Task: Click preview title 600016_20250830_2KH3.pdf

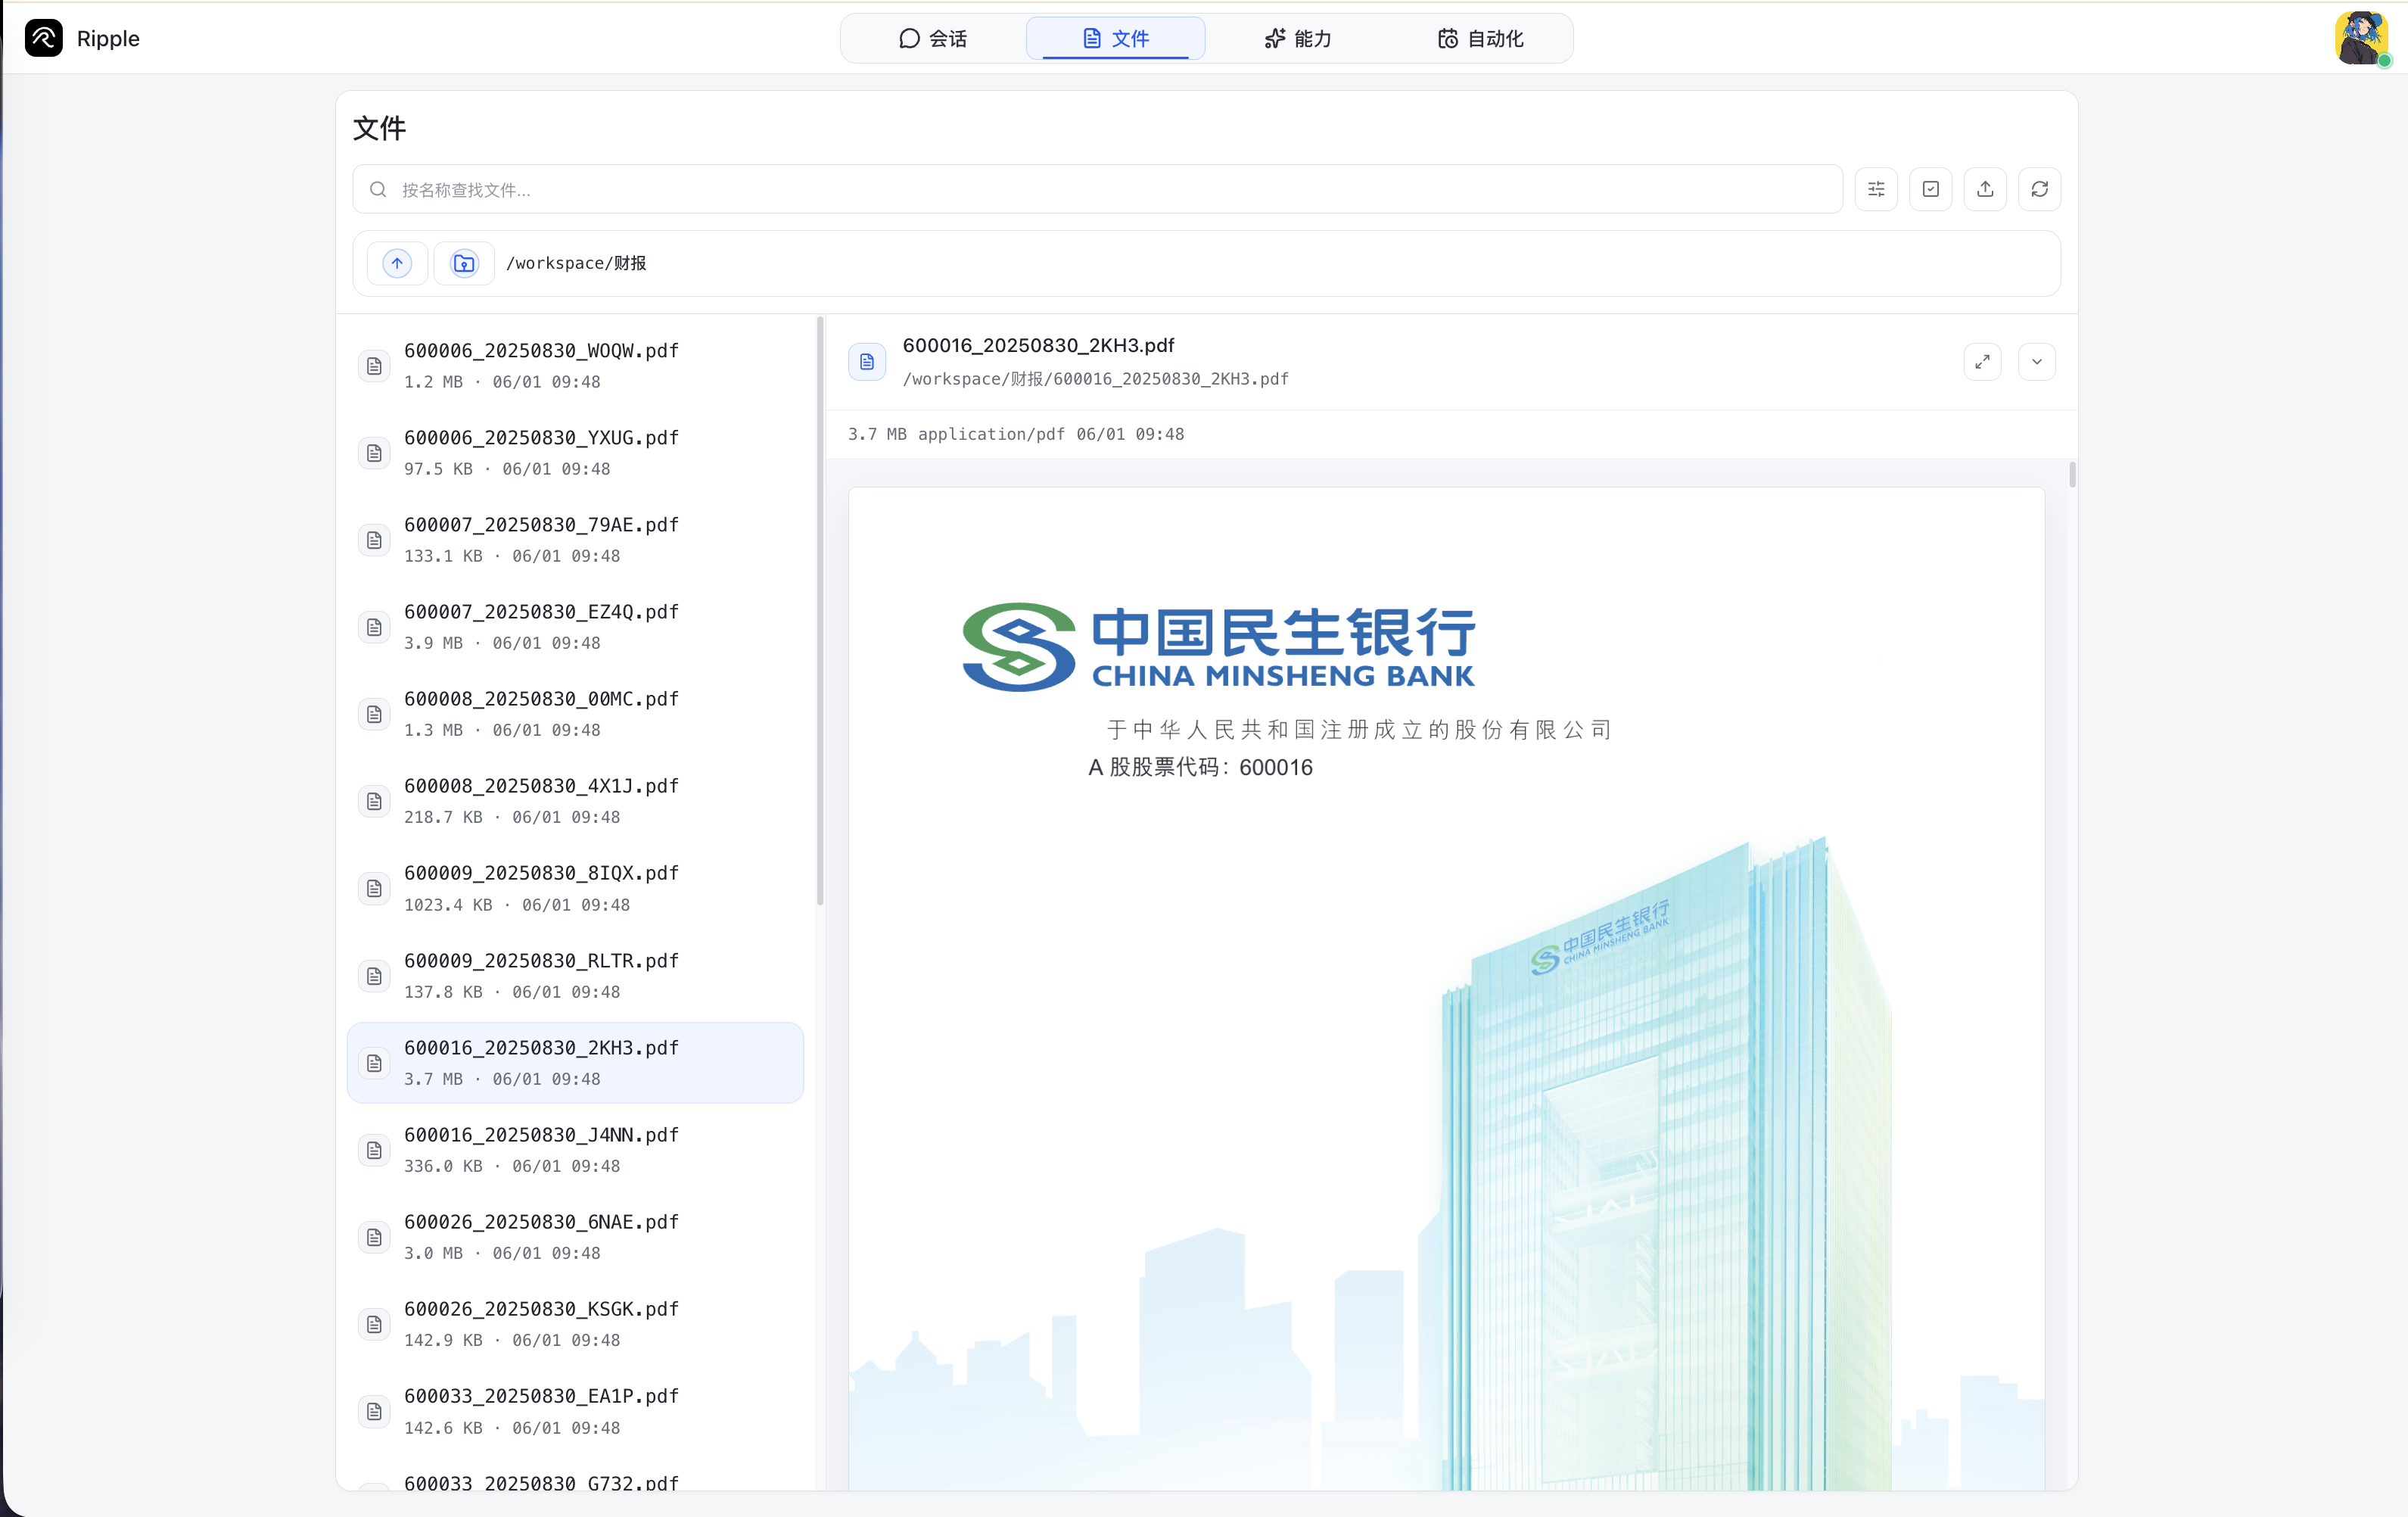Action: pos(1038,345)
